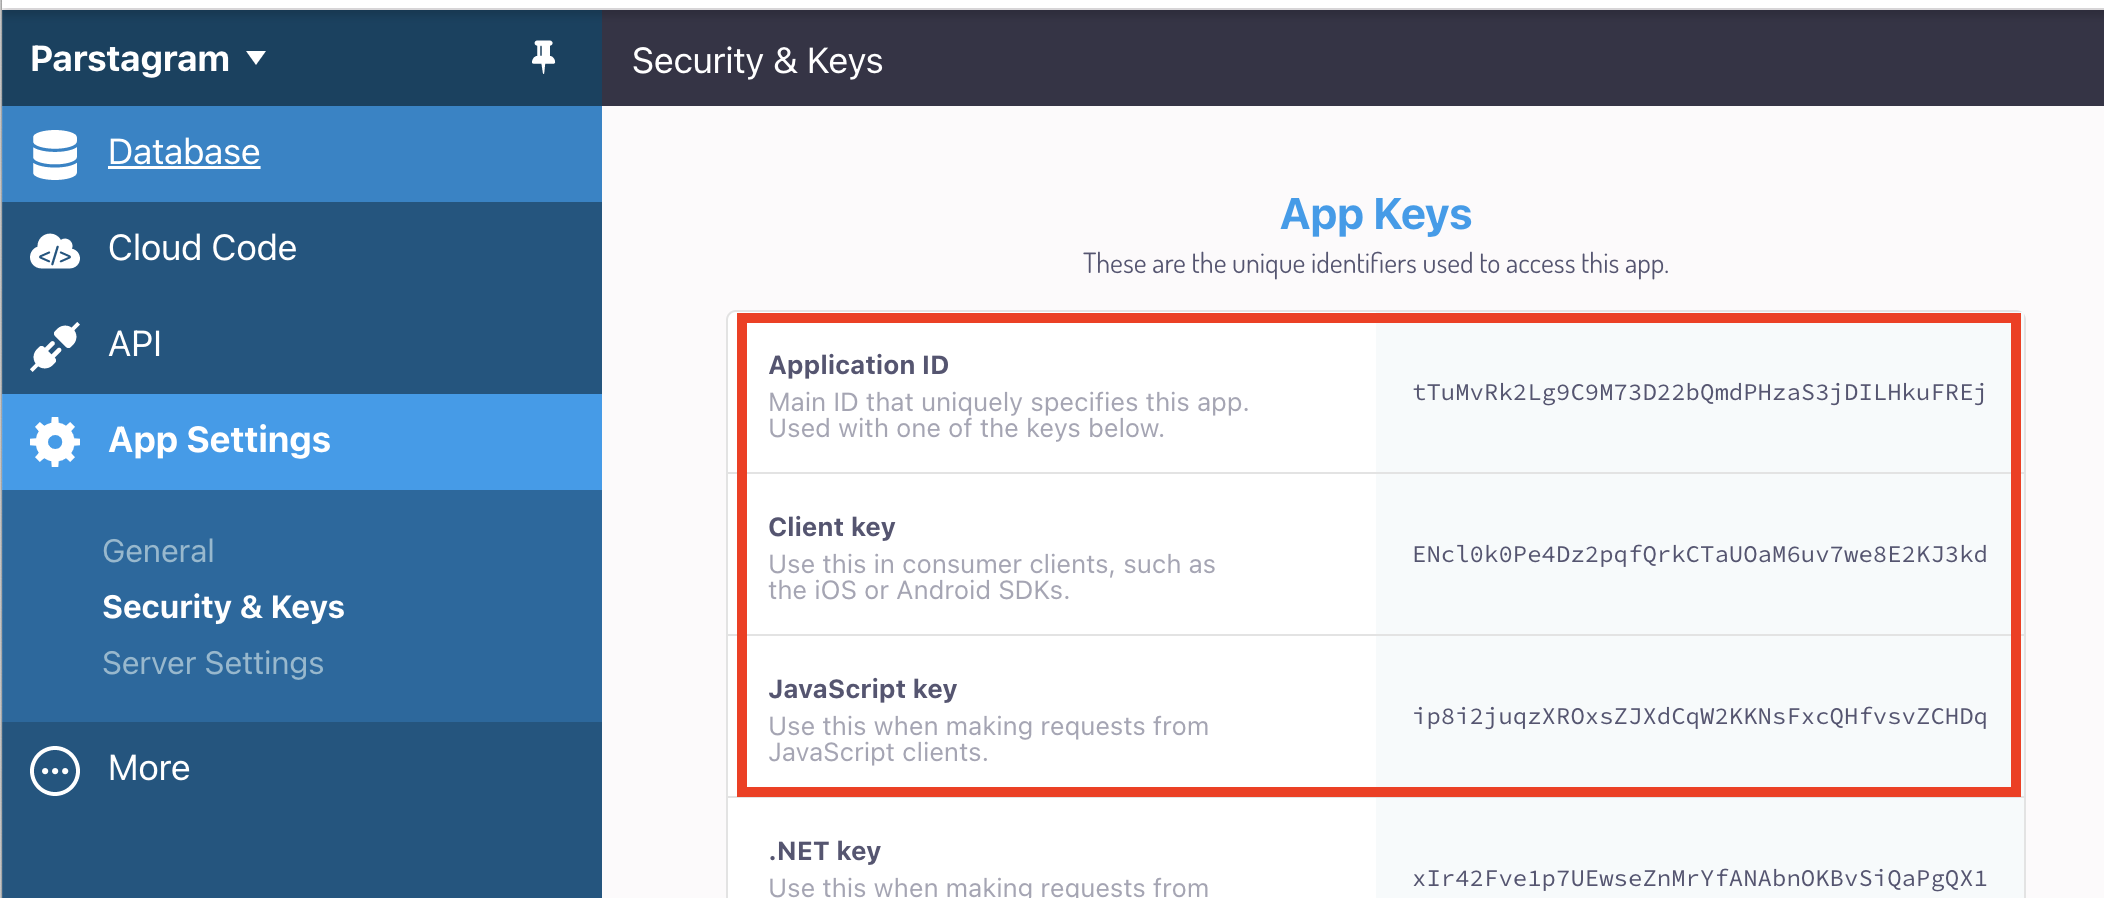Screen dimensions: 2104x898
Task: Open Server Settings subpage
Action: [x=213, y=663]
